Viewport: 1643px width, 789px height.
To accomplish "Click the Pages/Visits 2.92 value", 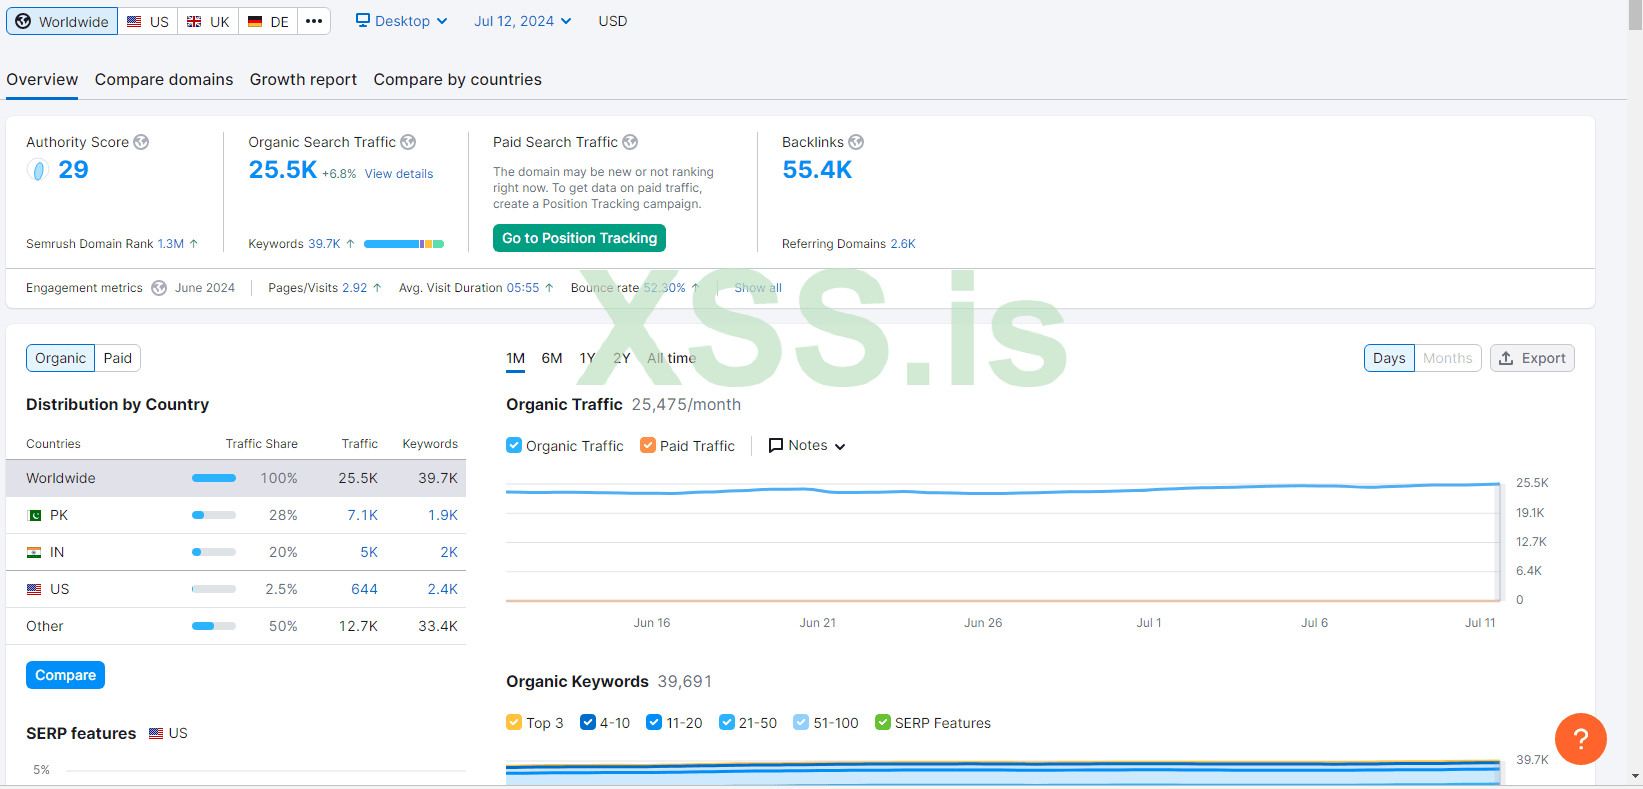I will pyautogui.click(x=355, y=288).
